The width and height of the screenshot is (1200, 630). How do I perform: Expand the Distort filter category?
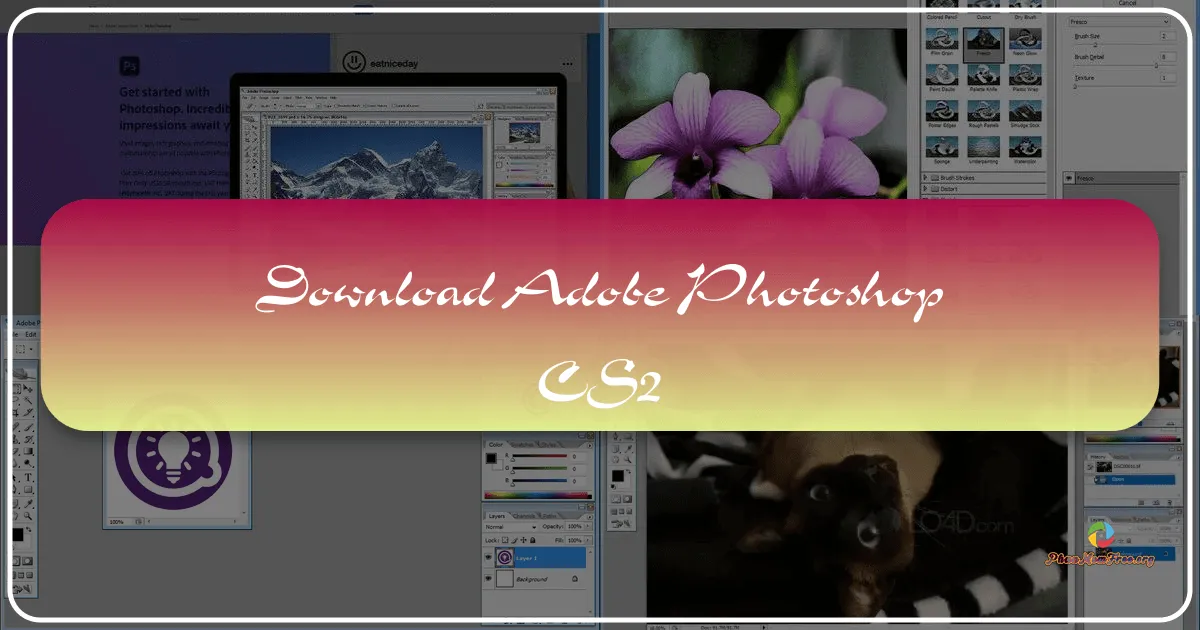click(949, 189)
